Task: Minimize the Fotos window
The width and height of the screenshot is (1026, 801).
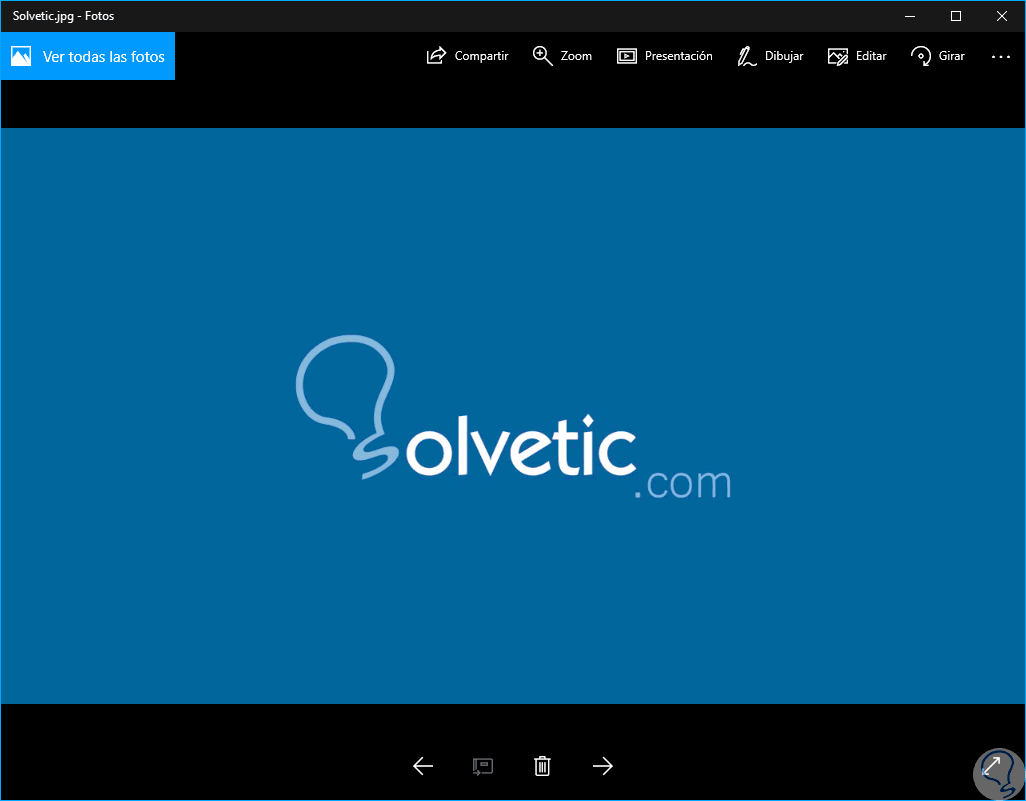Action: [x=910, y=16]
